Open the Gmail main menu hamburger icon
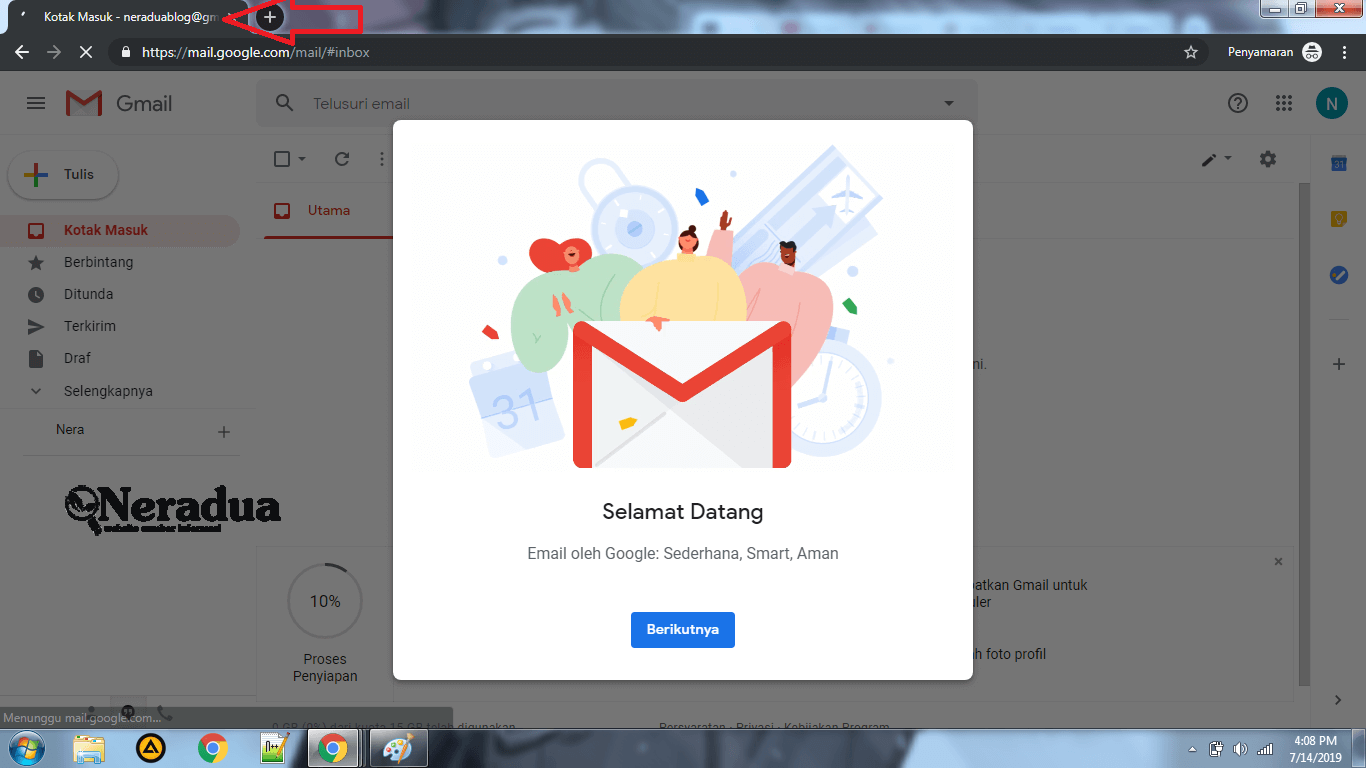 pos(36,103)
